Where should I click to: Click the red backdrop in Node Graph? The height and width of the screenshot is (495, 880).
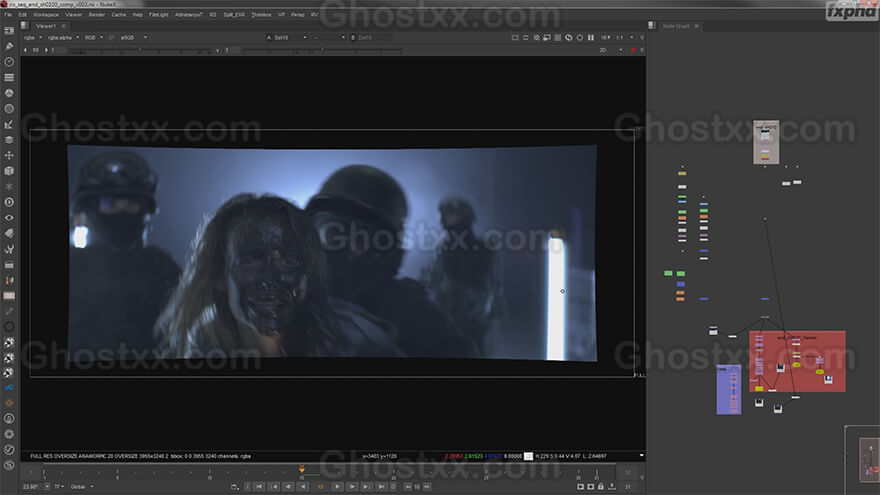pos(797,361)
